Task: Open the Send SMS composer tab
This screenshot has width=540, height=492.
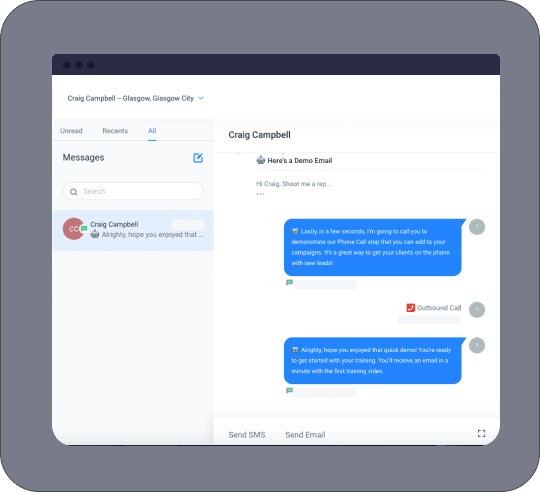Action: pos(247,435)
